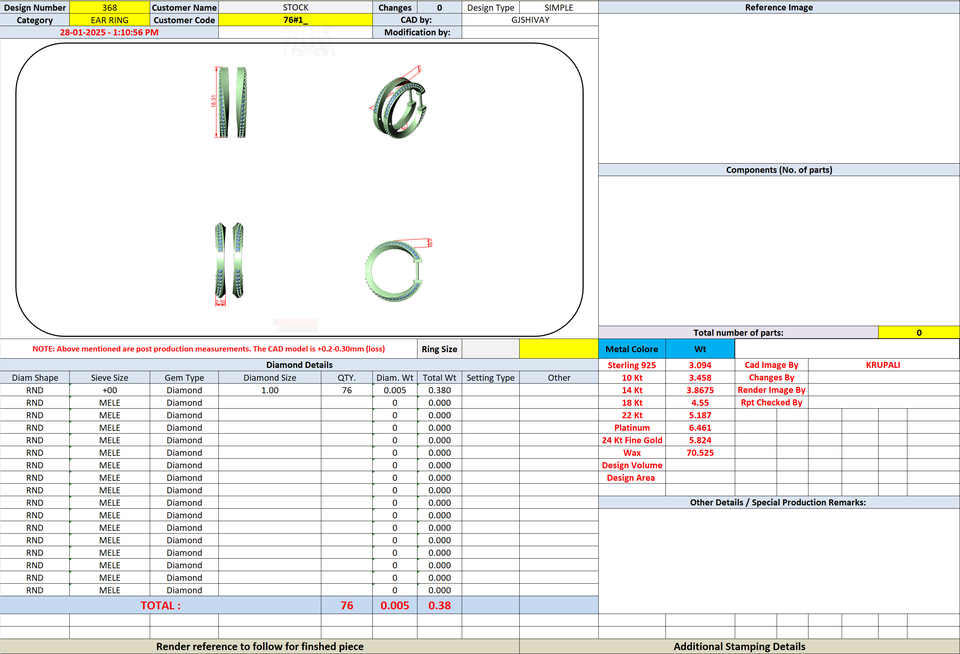960x654 pixels.
Task: Click the circular hoop side render
Action: coord(397,269)
